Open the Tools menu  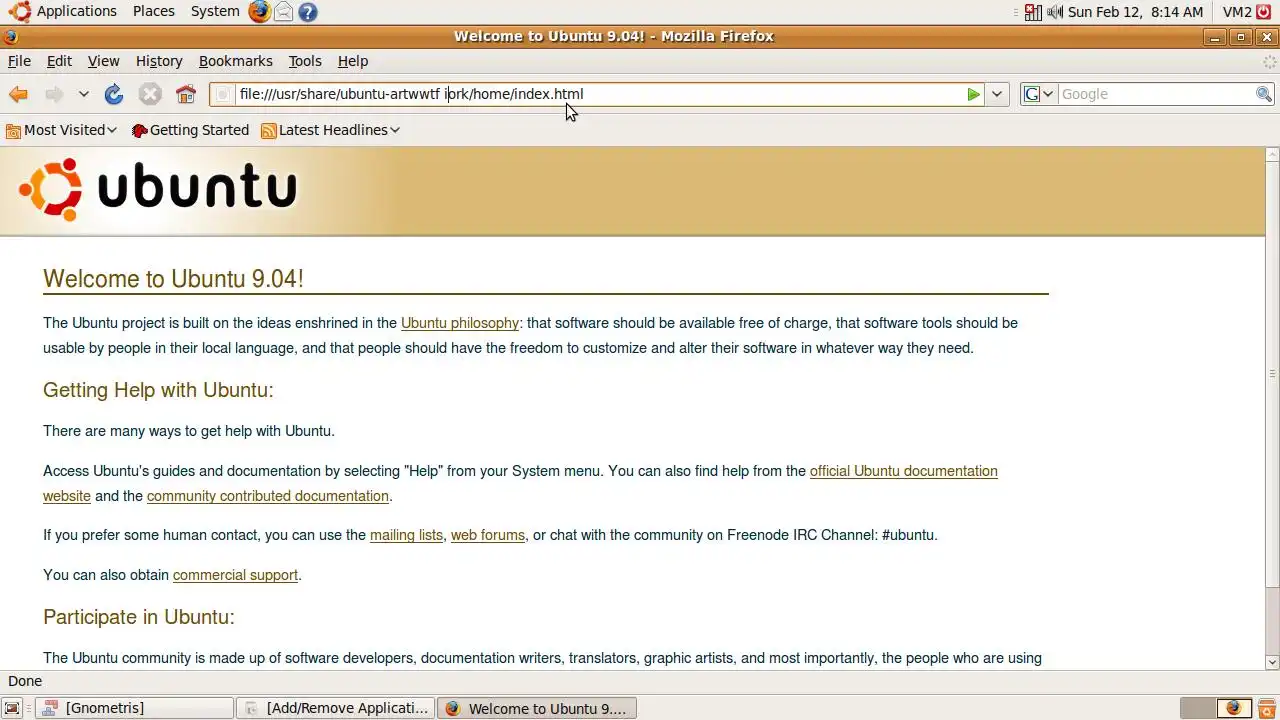pyautogui.click(x=305, y=61)
